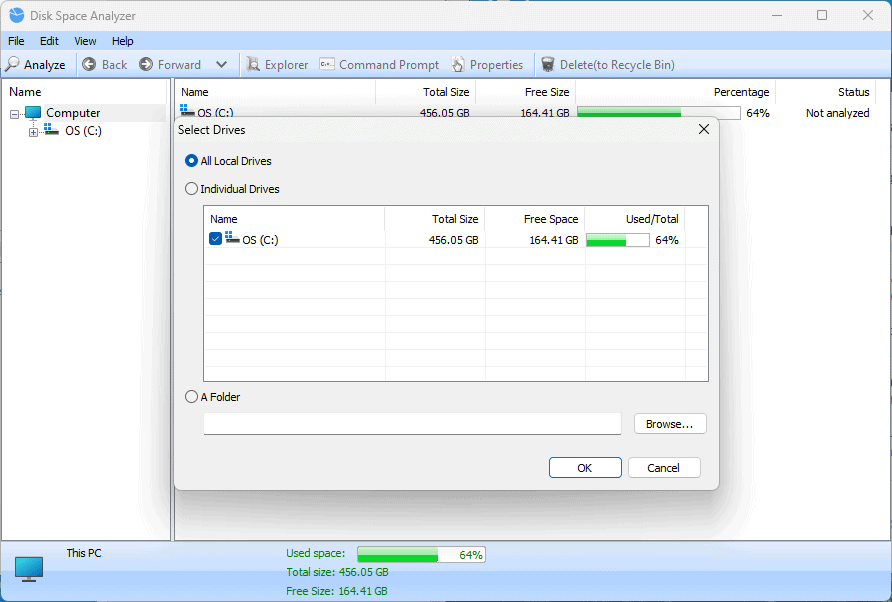Sort dialog list by Free Space header
The height and width of the screenshot is (602, 892).
tap(535, 219)
